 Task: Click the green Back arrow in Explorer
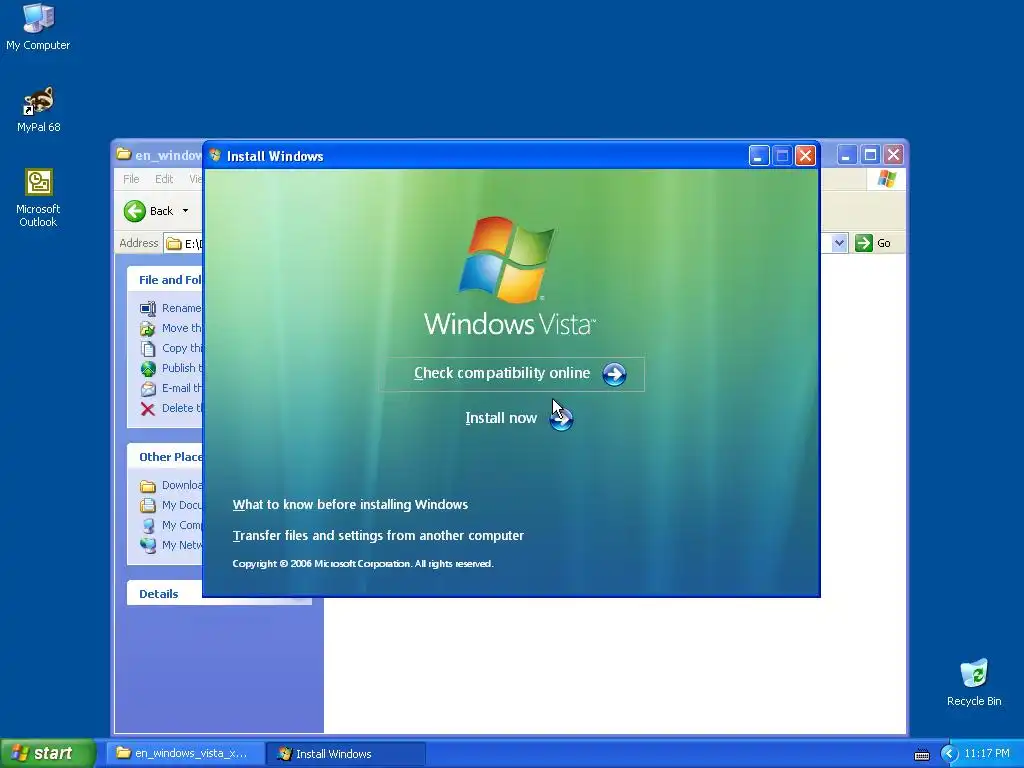(x=135, y=211)
